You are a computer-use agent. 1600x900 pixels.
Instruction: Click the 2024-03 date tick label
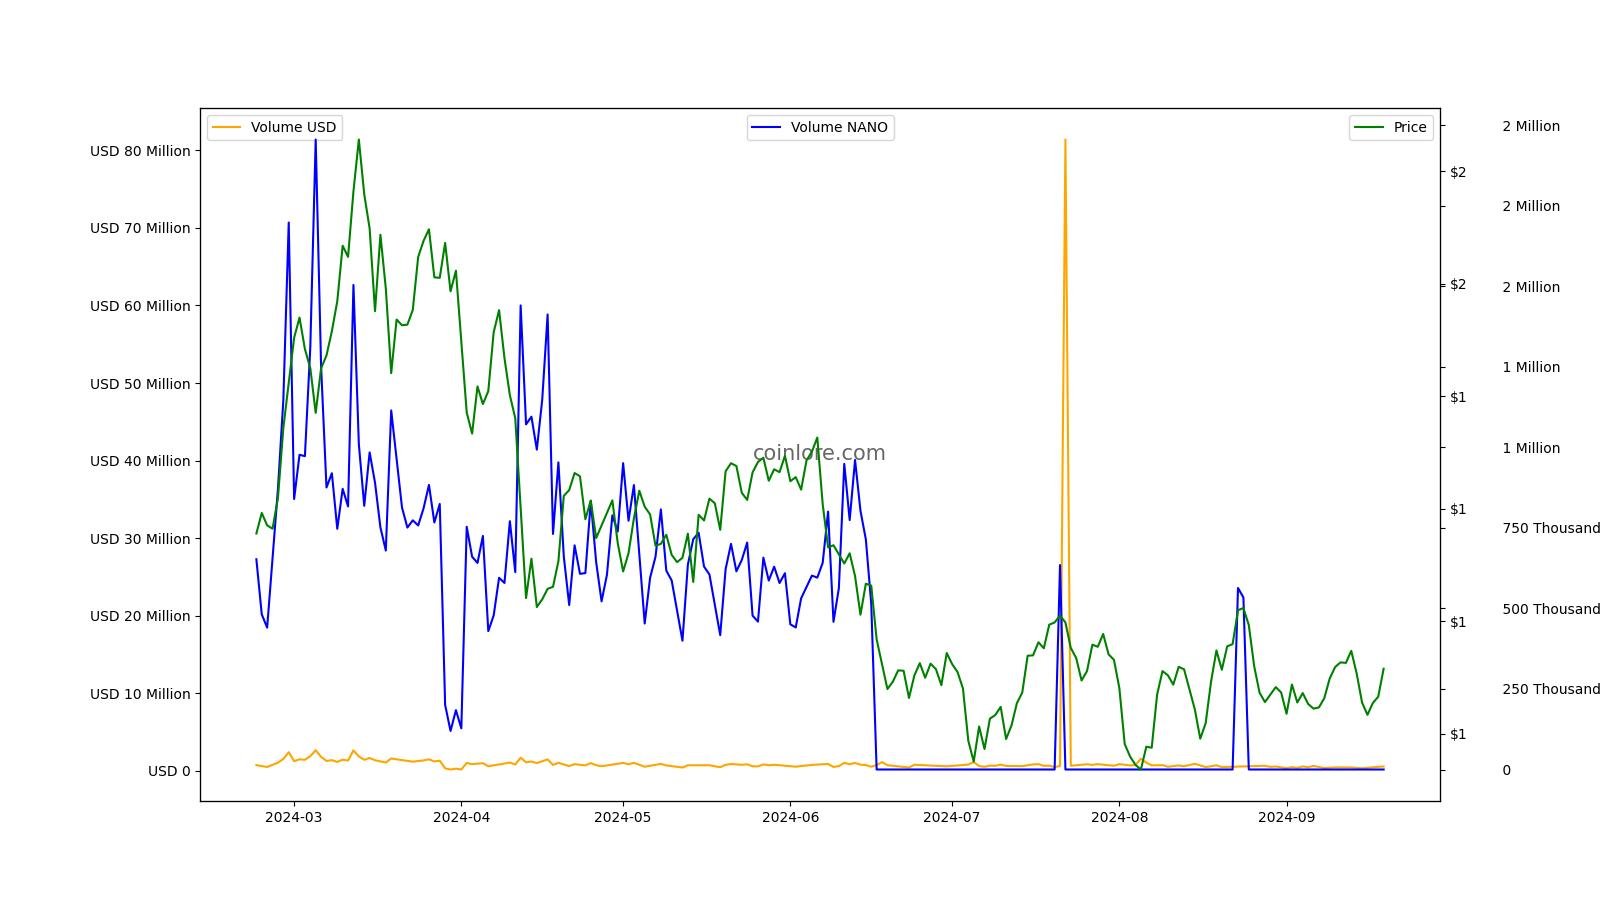293,817
